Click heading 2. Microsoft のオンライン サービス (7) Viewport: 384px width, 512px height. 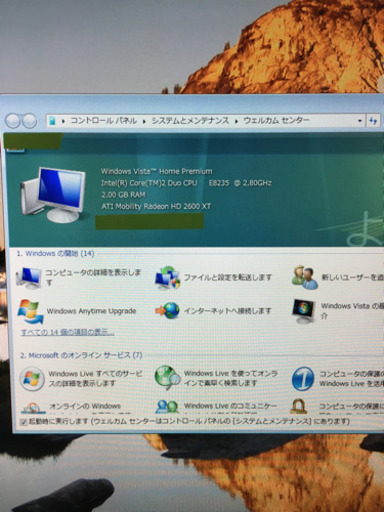point(81,355)
